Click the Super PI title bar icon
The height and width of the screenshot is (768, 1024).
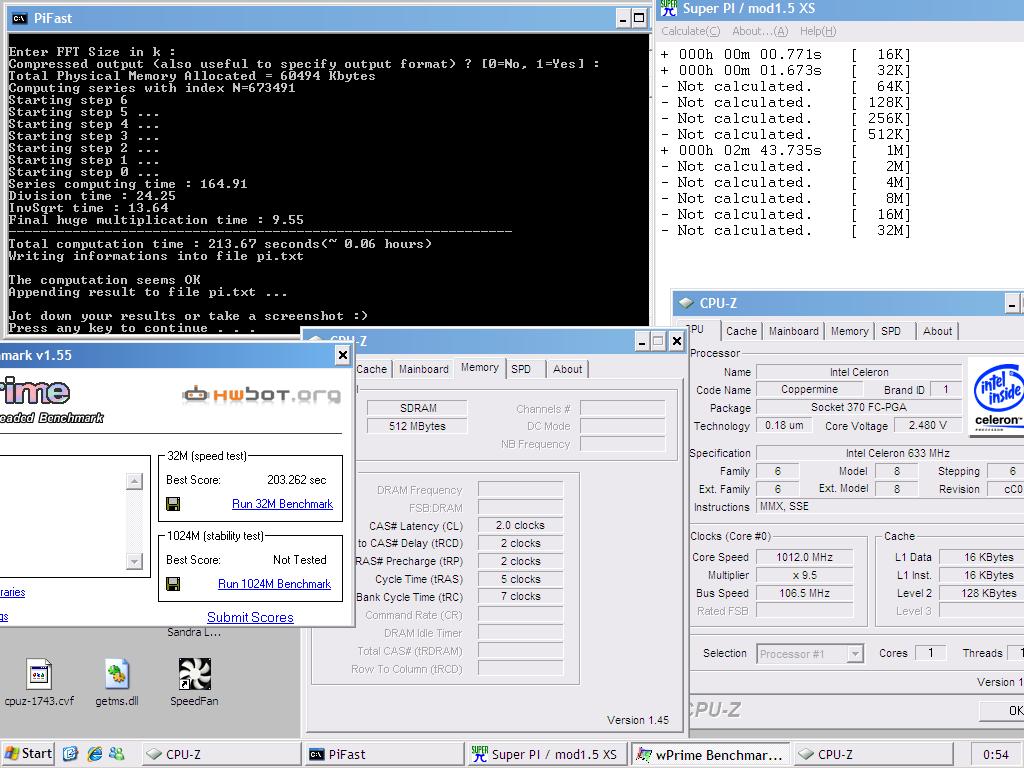[669, 8]
